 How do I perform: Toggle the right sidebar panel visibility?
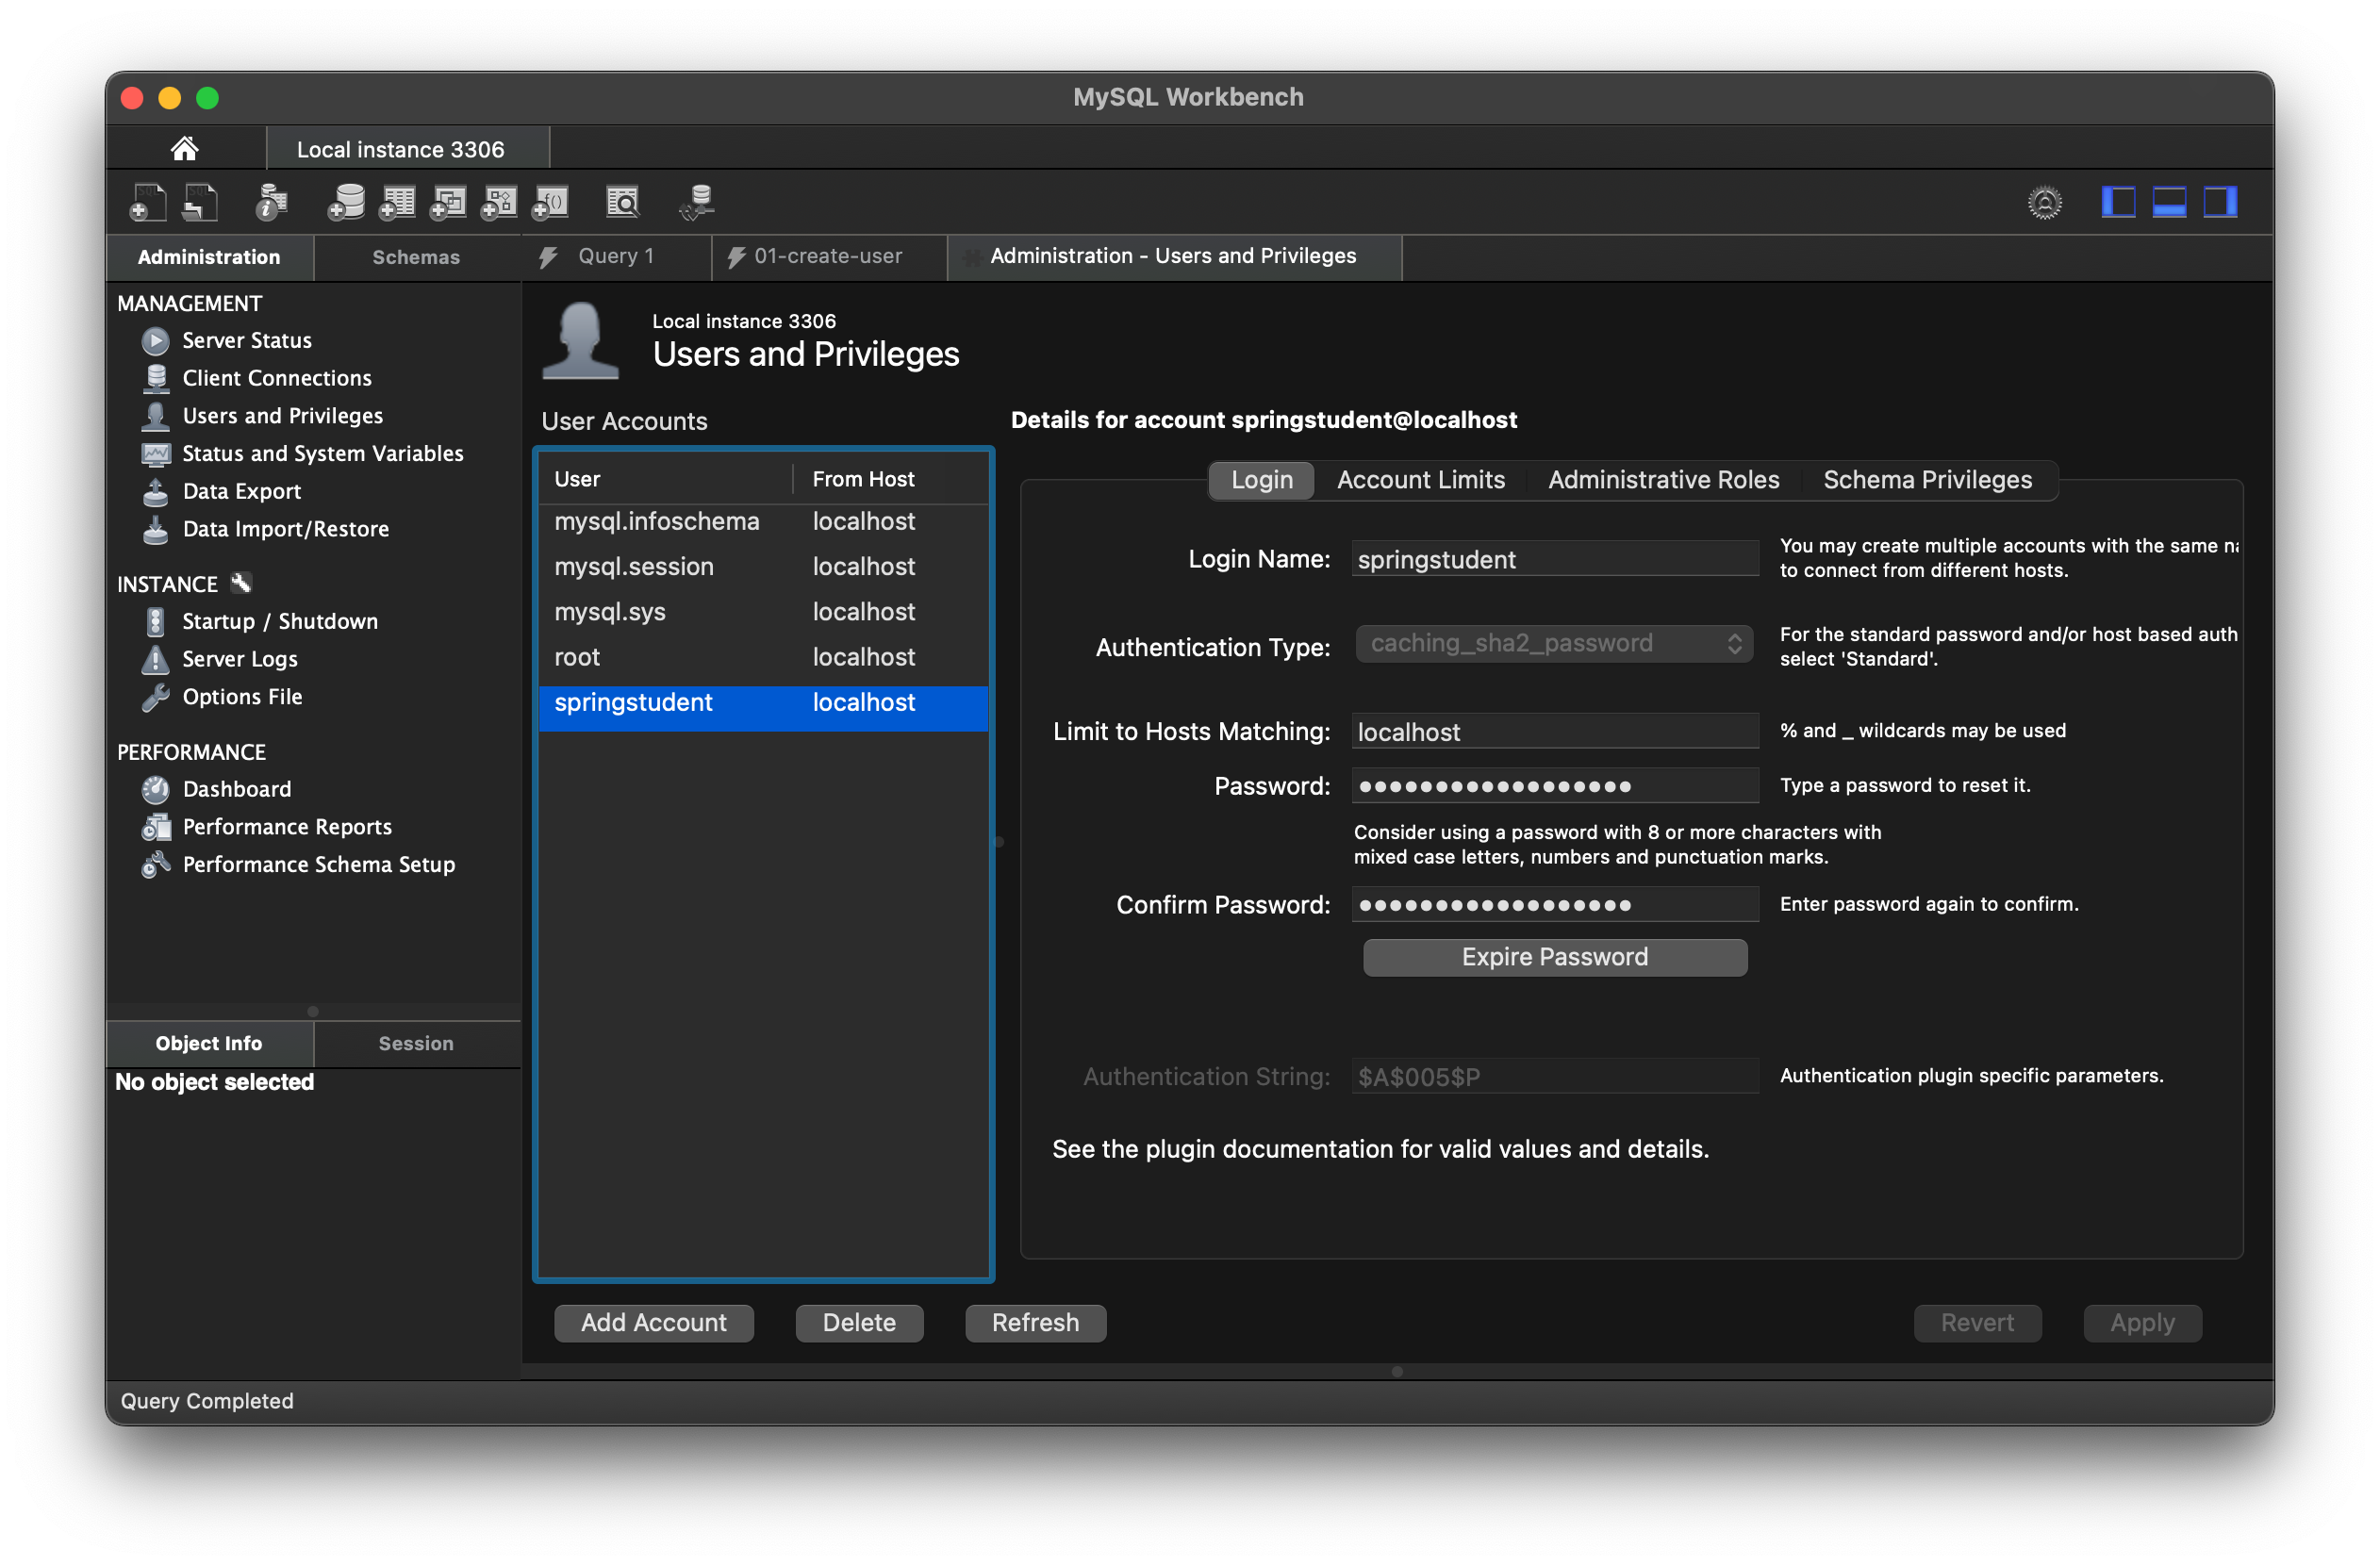2220,203
